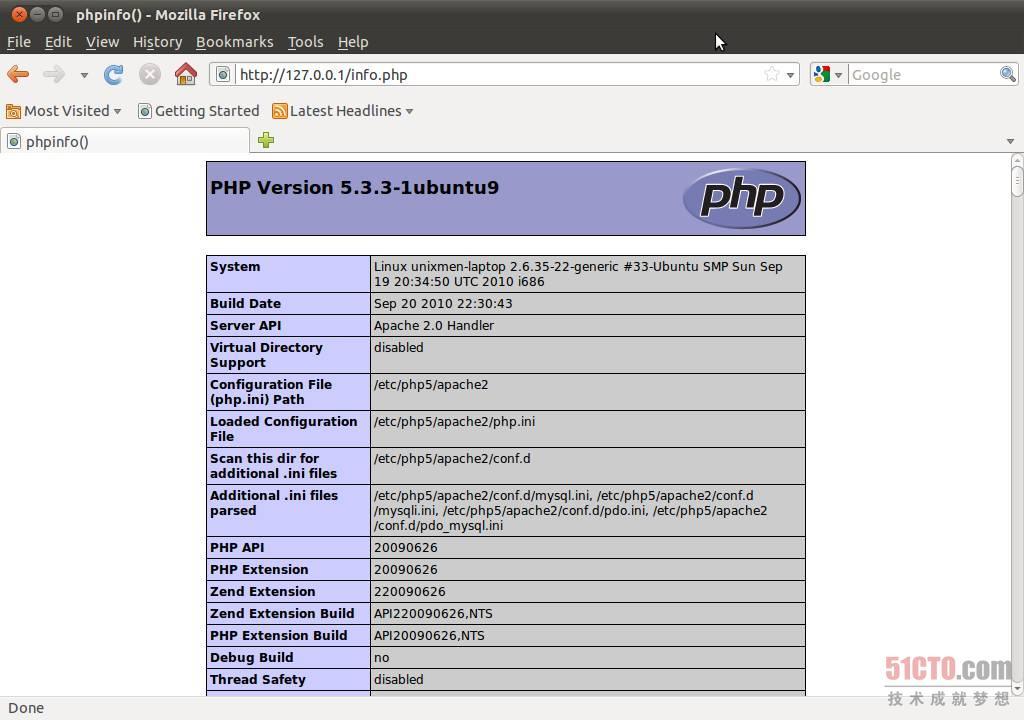This screenshot has height=720, width=1024.
Task: Open the Tools menu
Action: [306, 42]
